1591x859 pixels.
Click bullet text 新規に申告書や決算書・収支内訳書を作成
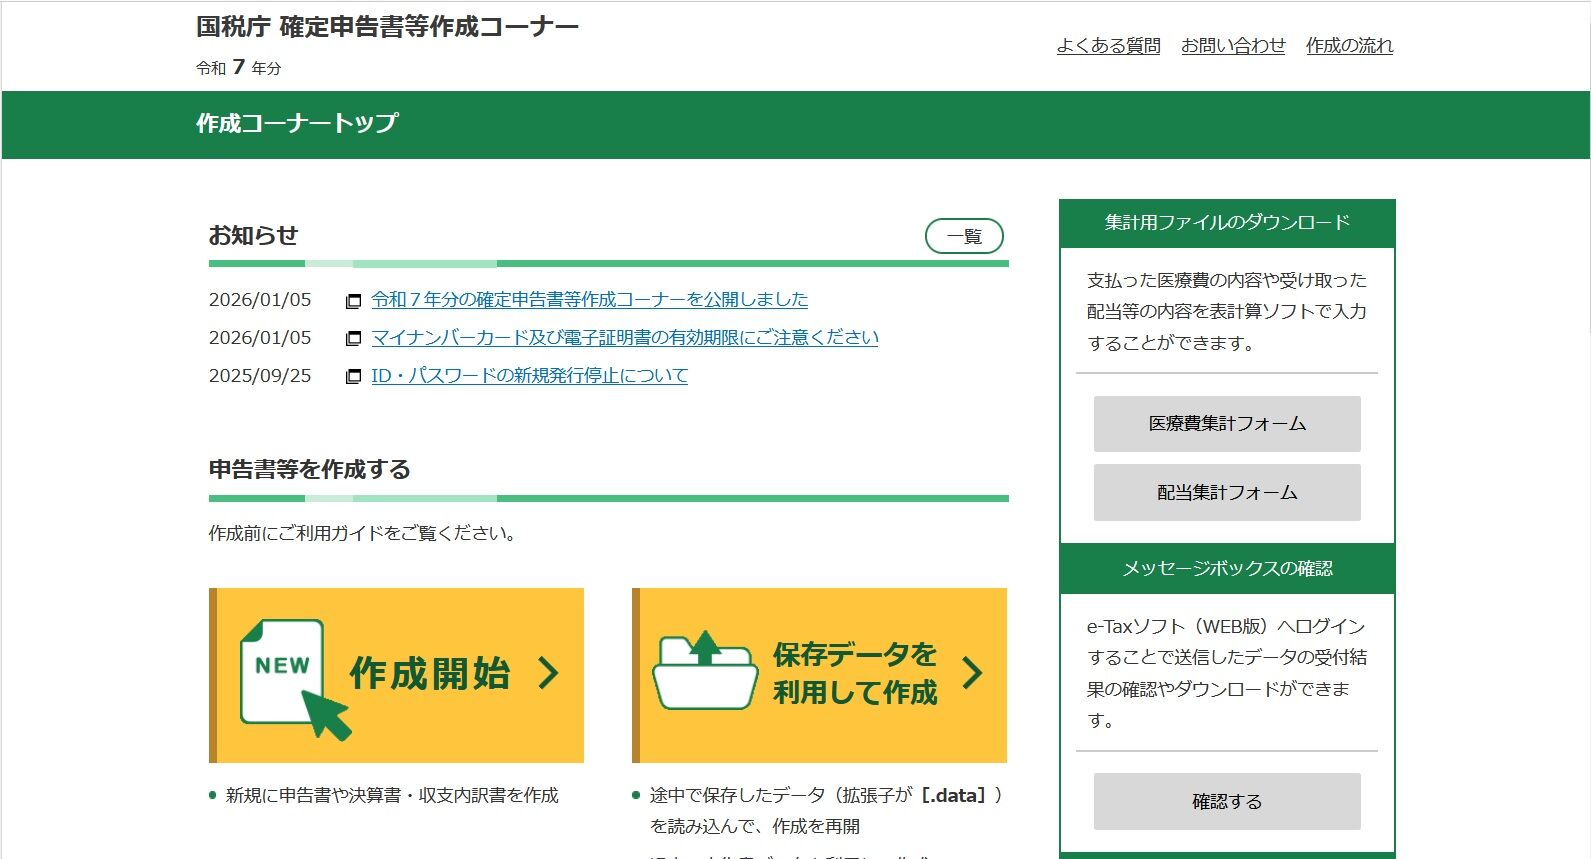pos(392,795)
